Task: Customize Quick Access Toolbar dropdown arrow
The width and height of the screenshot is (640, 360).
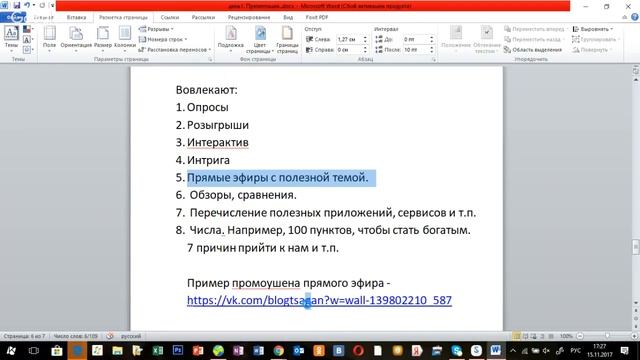Action: click(52, 5)
